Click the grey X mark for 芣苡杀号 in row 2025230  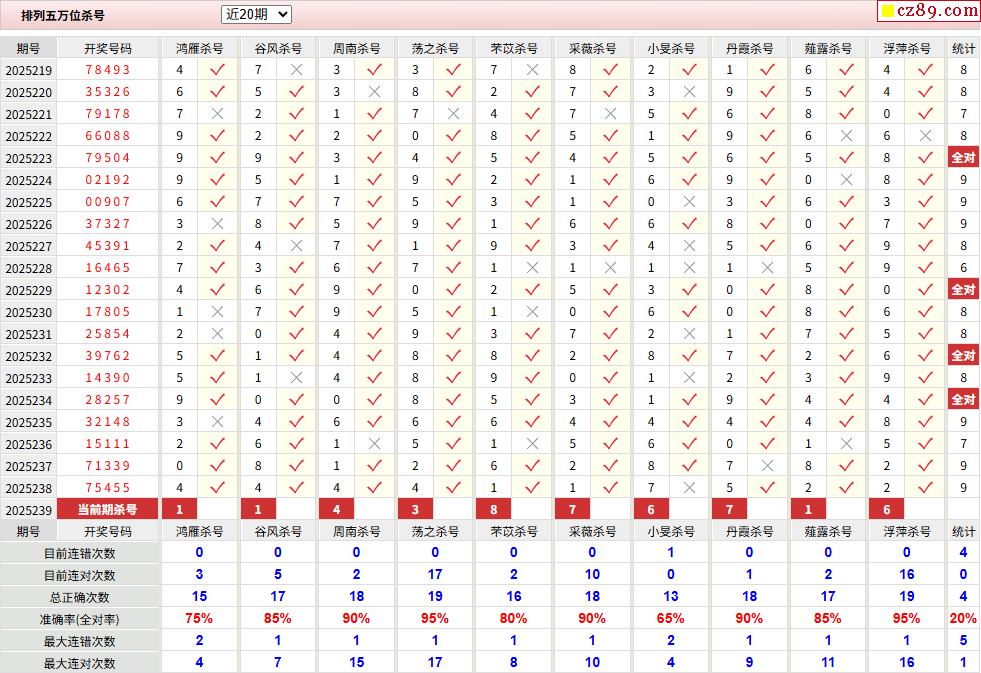coord(532,312)
